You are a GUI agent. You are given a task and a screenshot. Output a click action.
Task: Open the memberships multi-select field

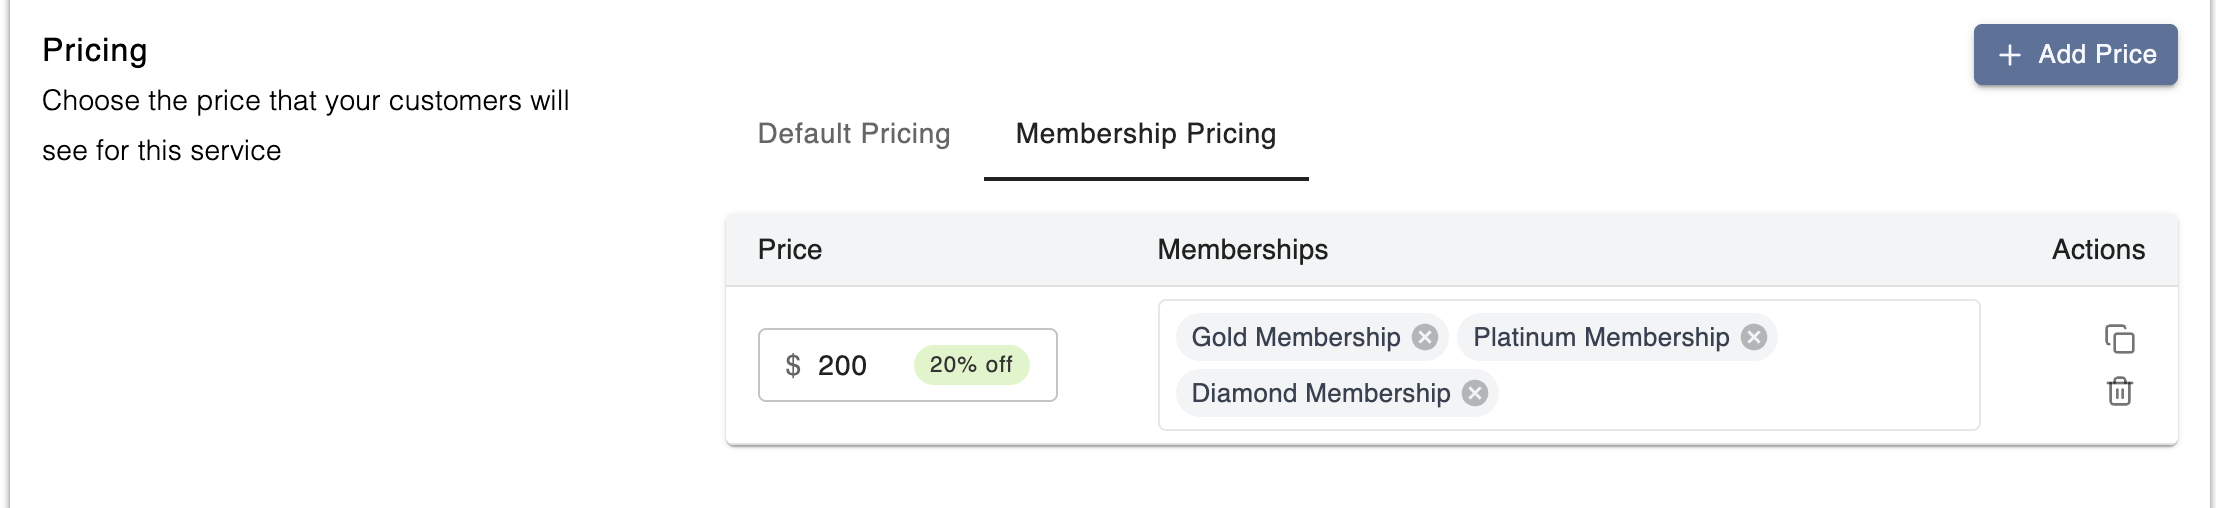click(1730, 394)
